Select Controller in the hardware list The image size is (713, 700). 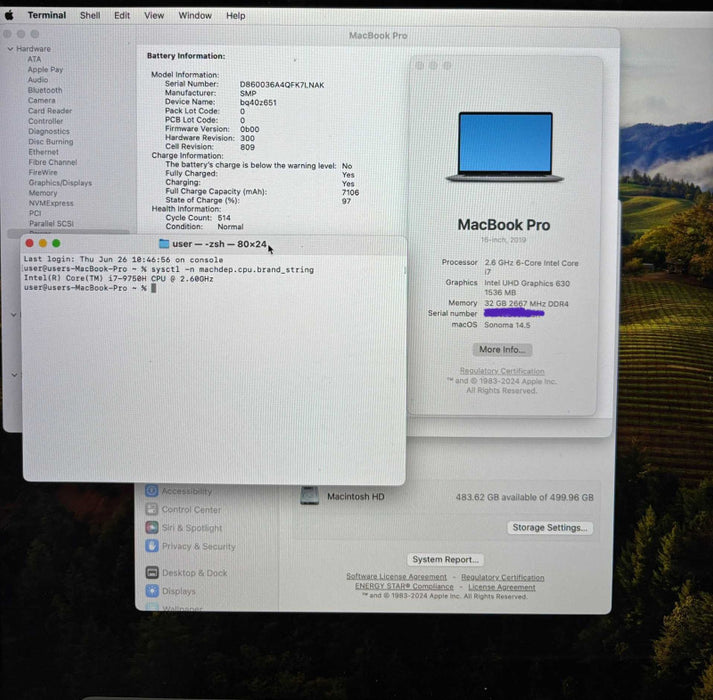coord(45,121)
